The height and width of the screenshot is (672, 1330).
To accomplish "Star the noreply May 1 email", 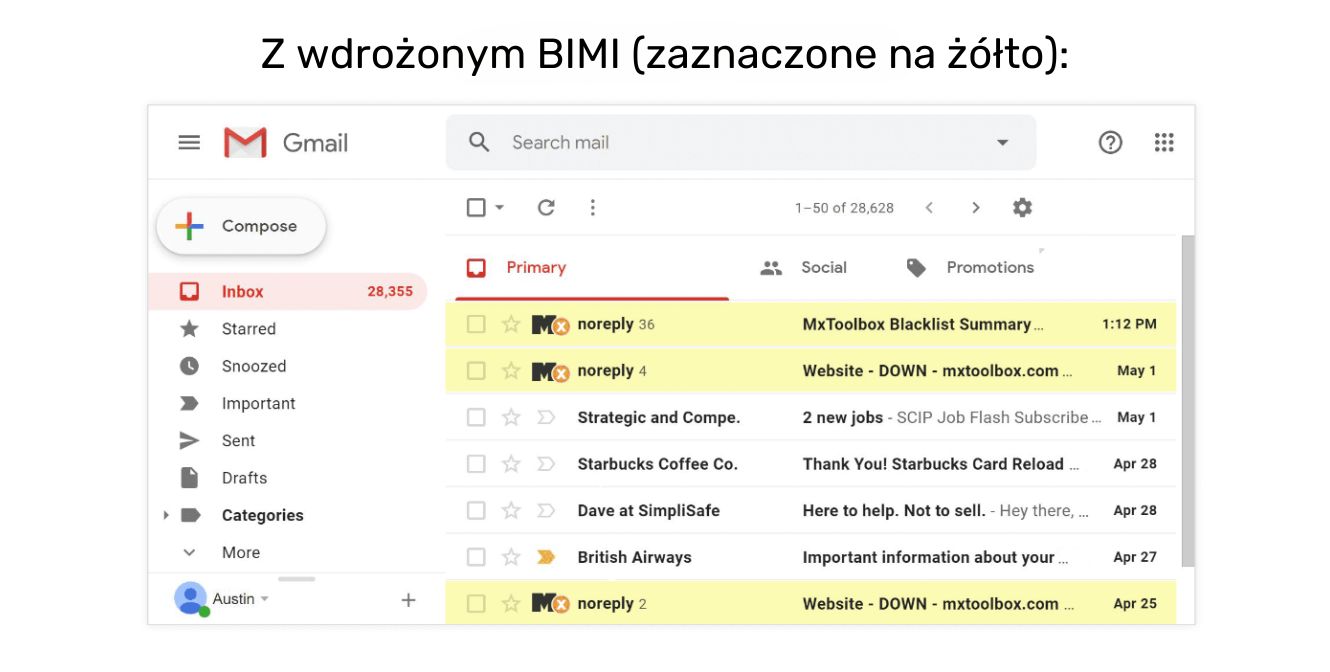I will pyautogui.click(x=511, y=371).
